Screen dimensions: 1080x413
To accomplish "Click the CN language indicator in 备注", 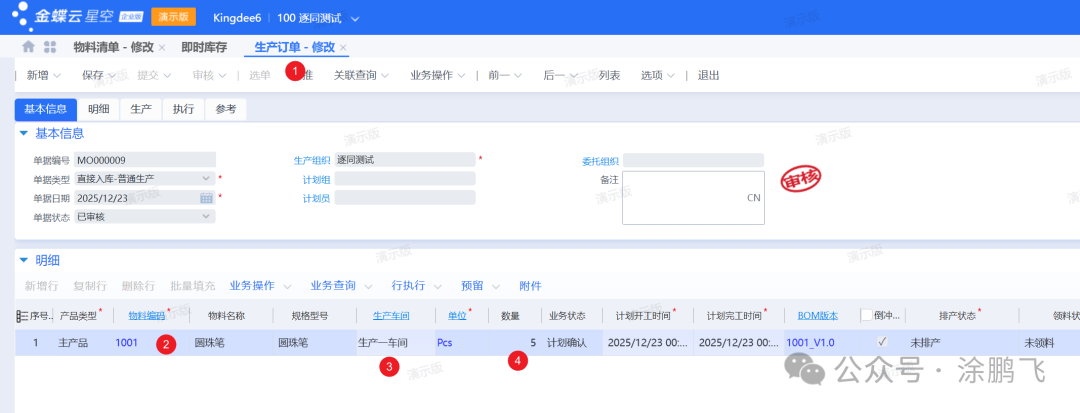I will point(753,198).
